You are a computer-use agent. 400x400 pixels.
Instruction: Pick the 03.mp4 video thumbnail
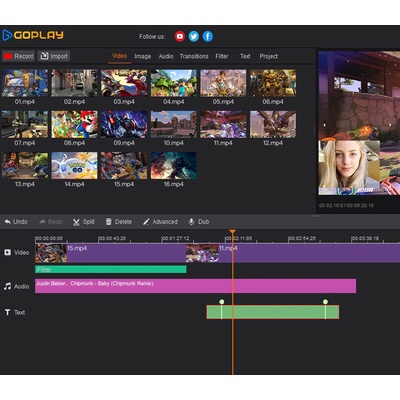[x=124, y=83]
